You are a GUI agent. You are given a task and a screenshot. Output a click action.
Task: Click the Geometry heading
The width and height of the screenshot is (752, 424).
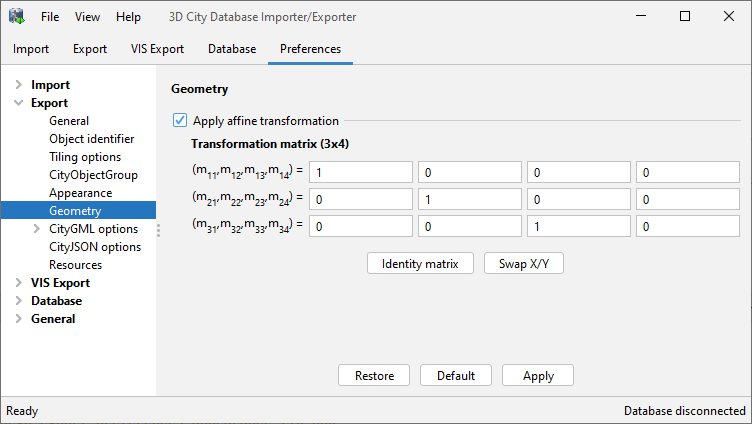pyautogui.click(x=200, y=89)
